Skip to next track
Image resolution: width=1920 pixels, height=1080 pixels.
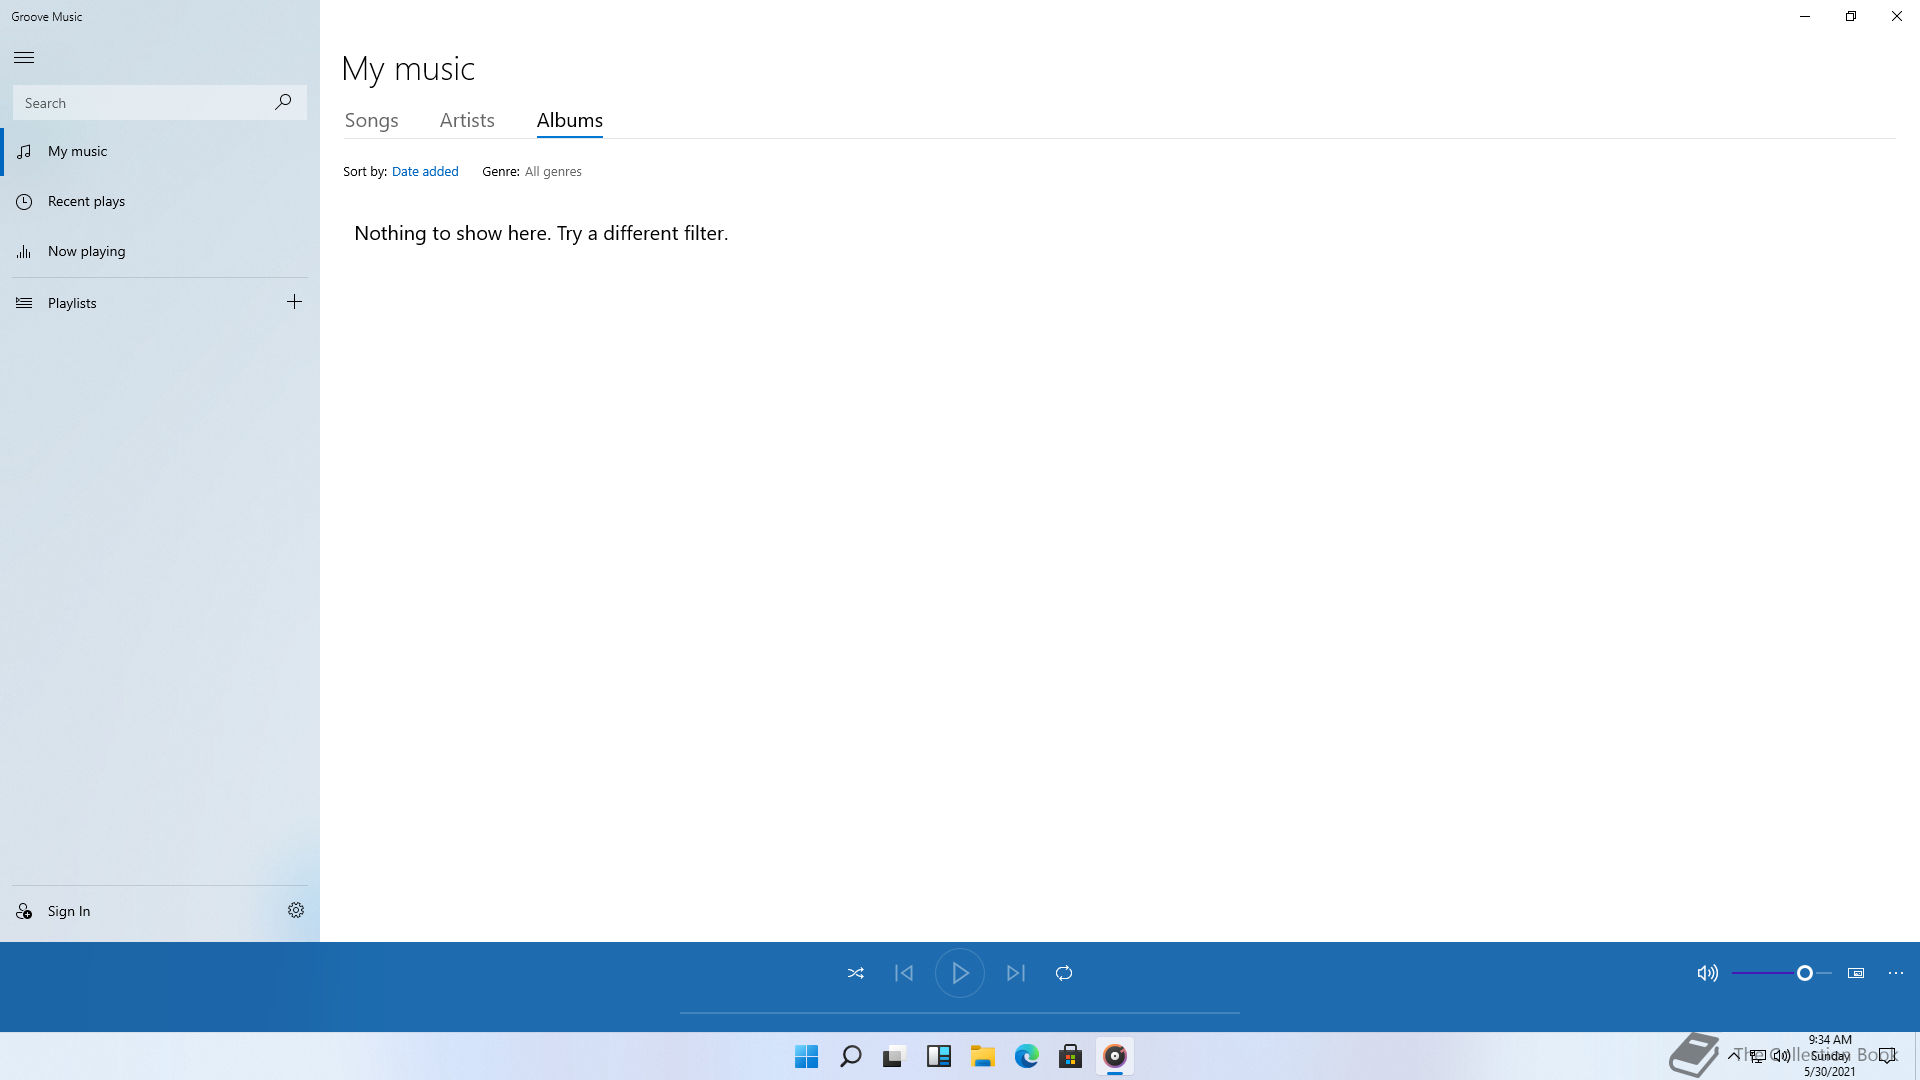(x=1016, y=973)
